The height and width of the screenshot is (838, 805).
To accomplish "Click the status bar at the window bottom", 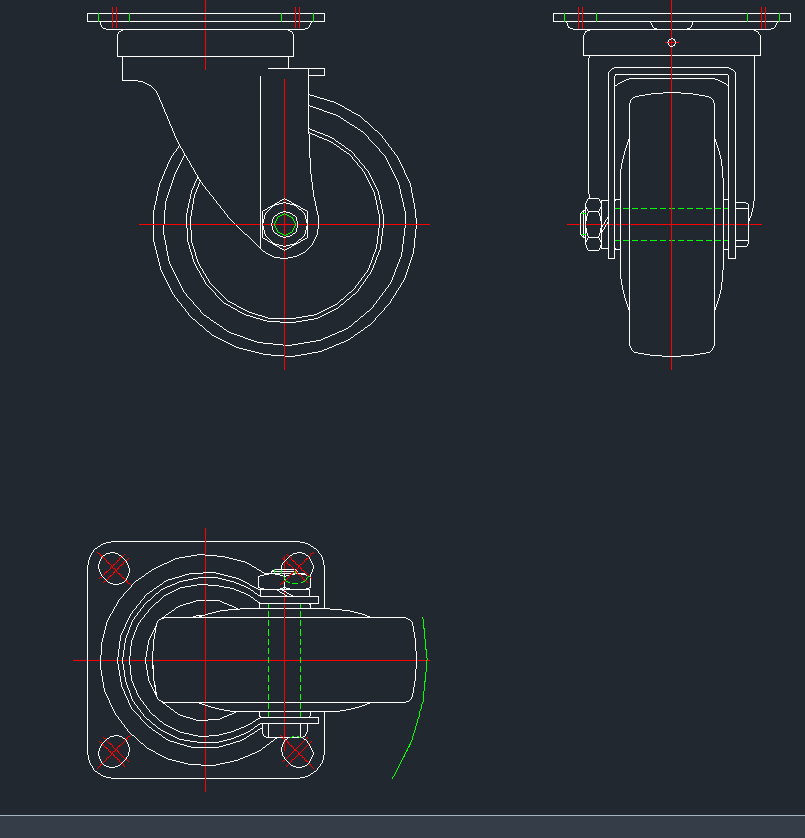I will [x=402, y=826].
